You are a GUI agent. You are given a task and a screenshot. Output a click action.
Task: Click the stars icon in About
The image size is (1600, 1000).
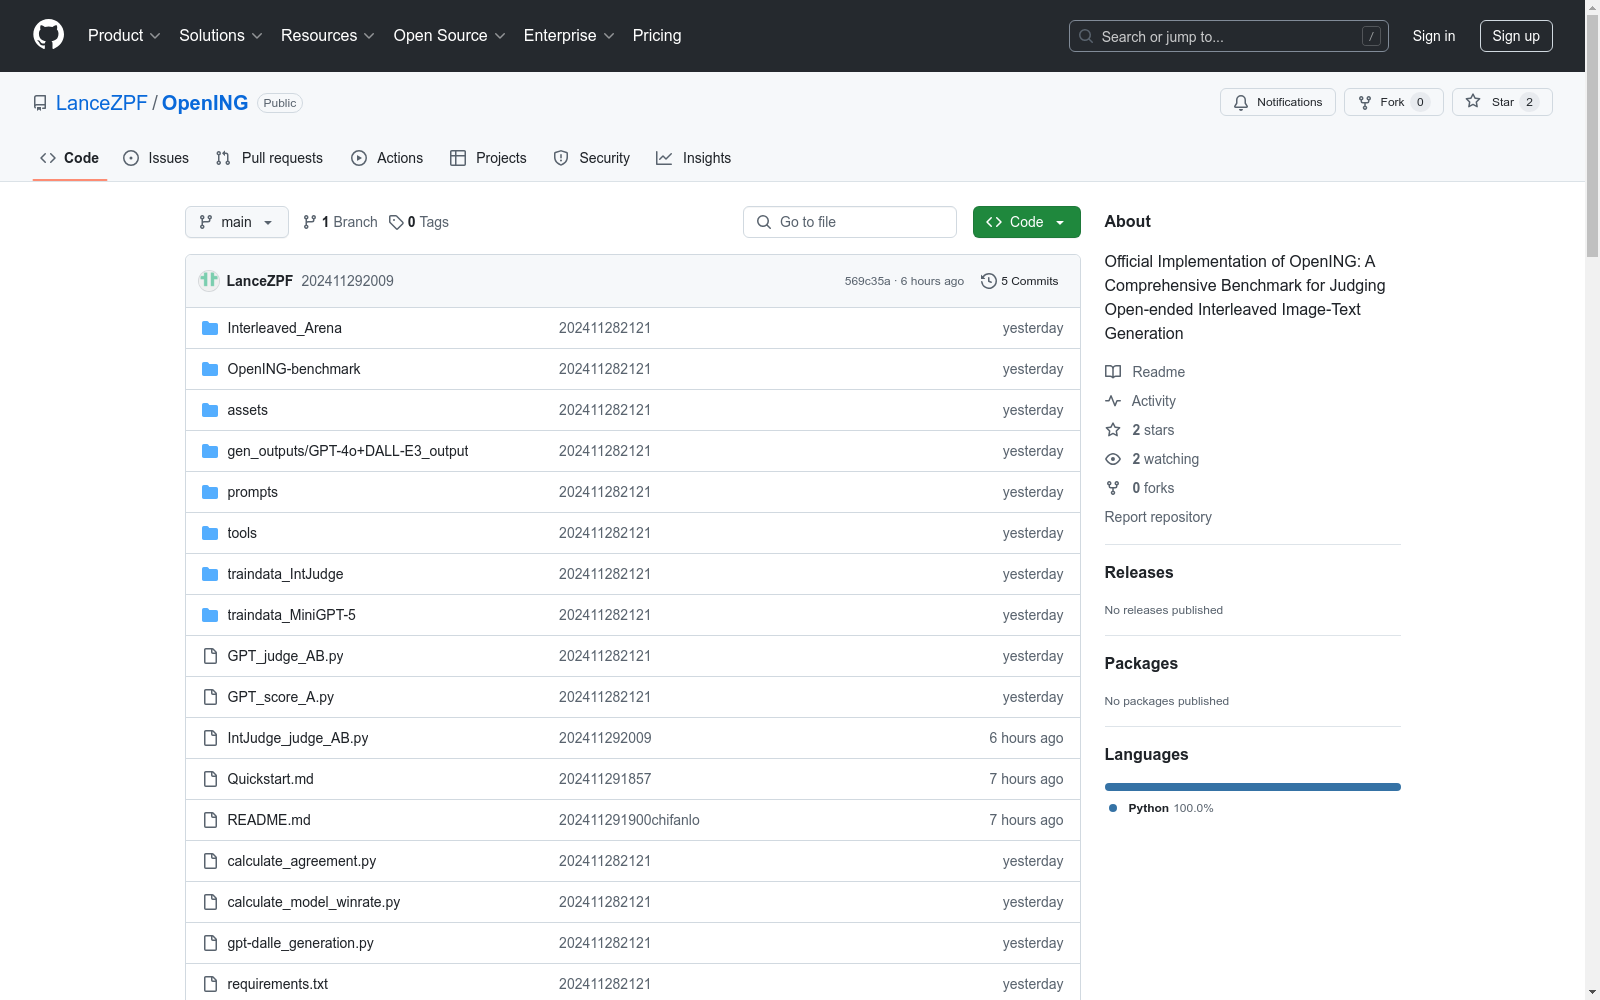pyautogui.click(x=1113, y=430)
